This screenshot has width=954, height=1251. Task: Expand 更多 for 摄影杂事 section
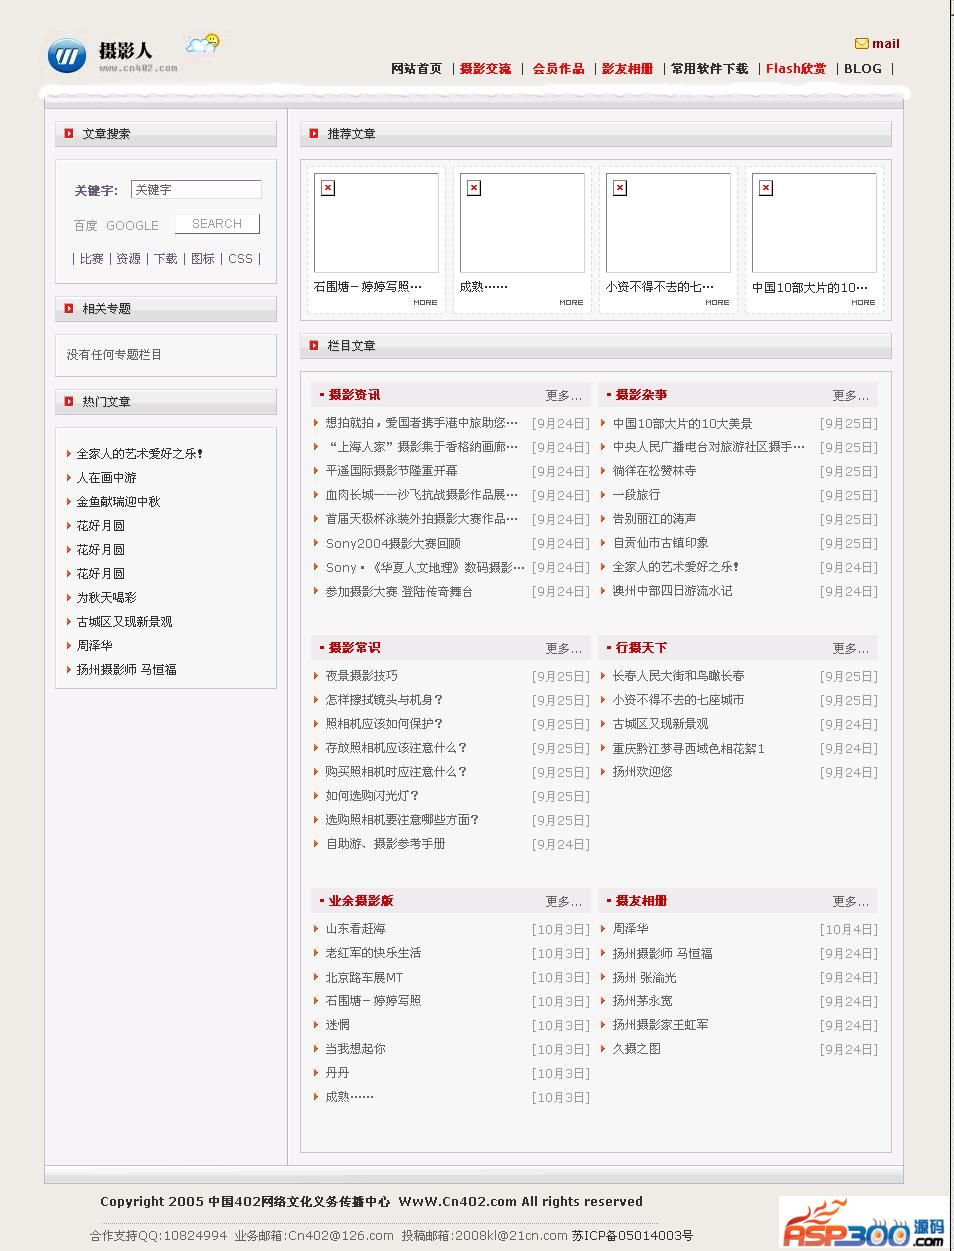pyautogui.click(x=850, y=395)
